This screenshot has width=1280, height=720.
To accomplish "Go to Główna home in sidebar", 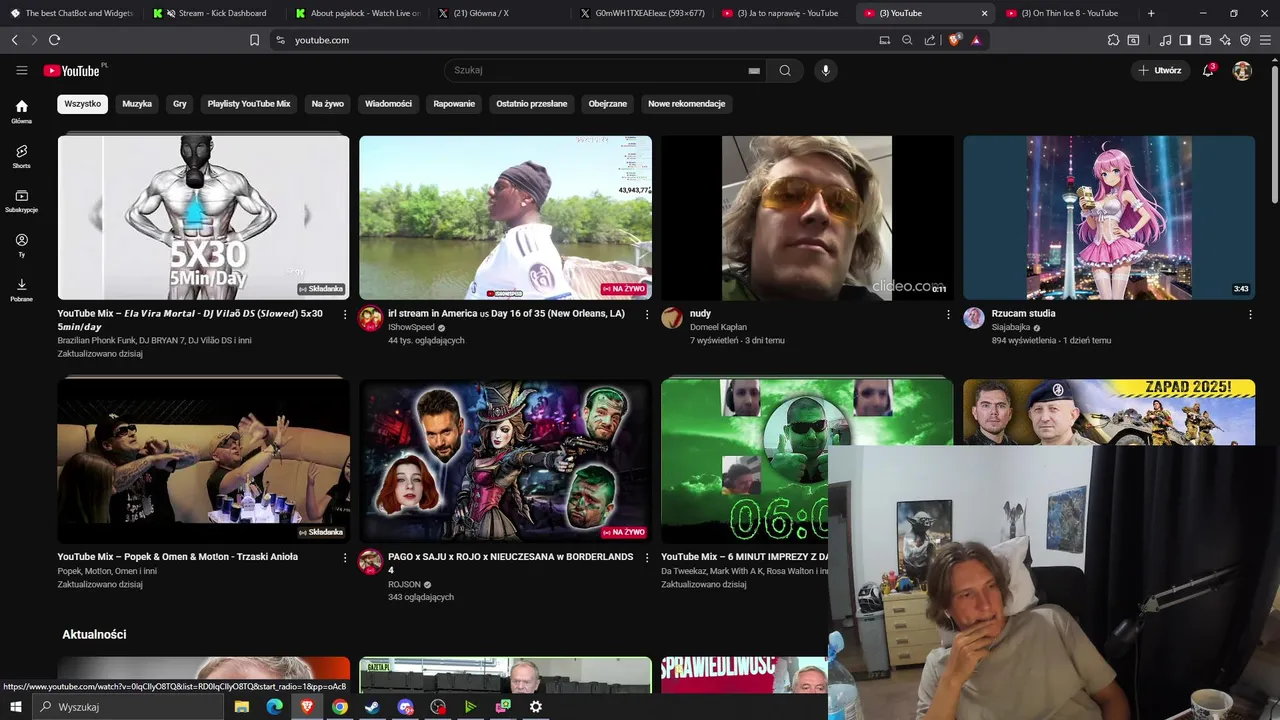I will pyautogui.click(x=21, y=112).
